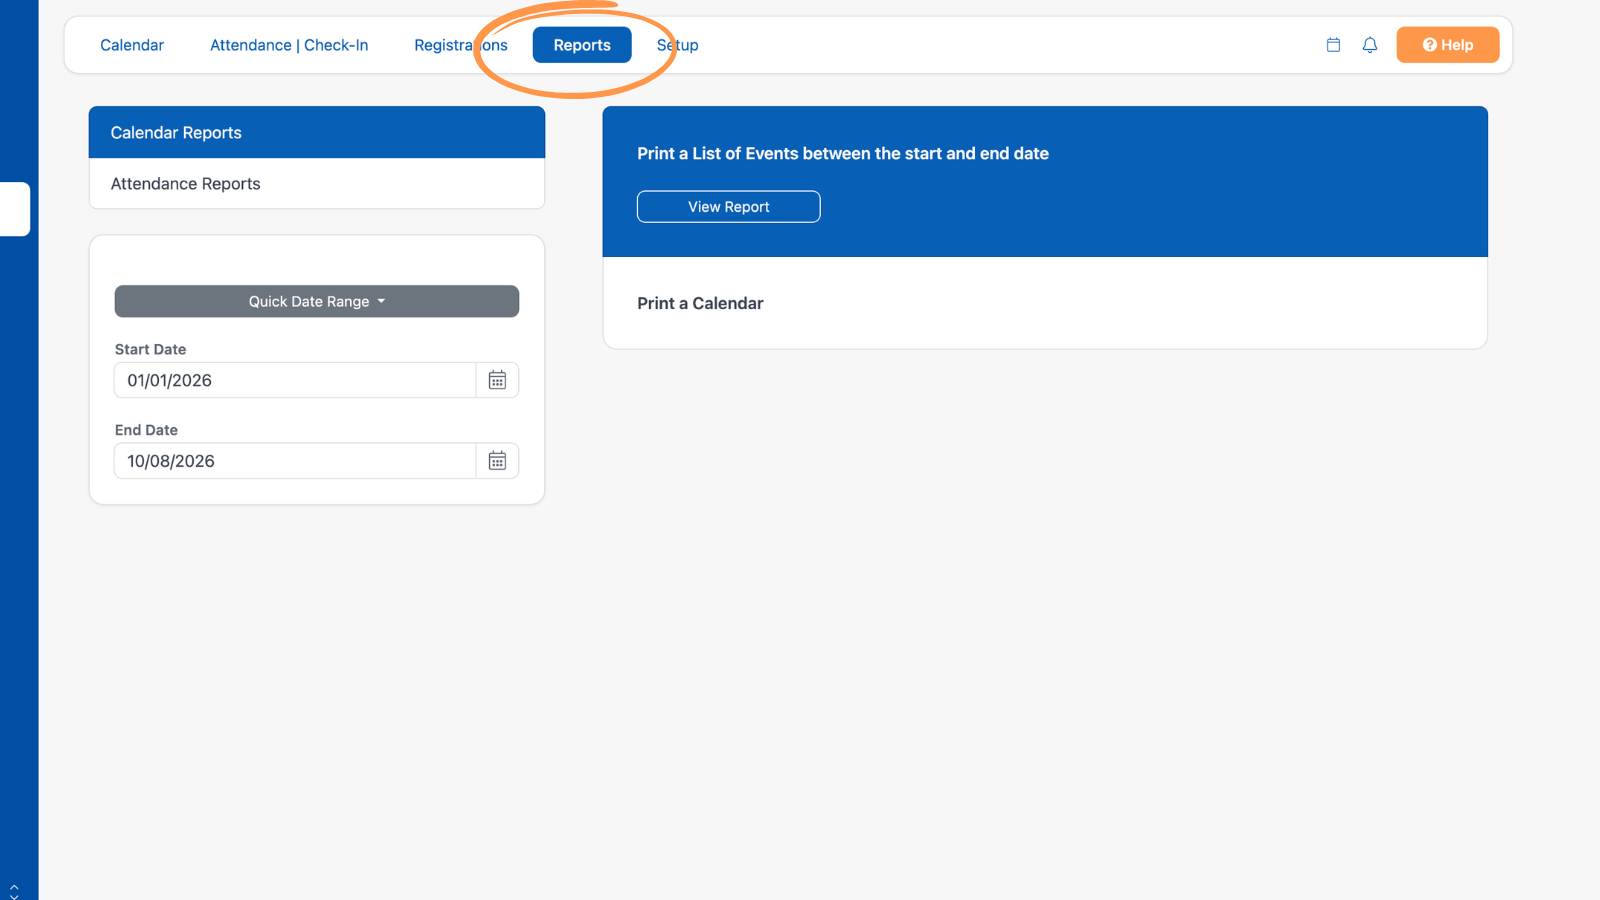1600x900 pixels.
Task: Select Calendar Reports in the list
Action: tap(317, 132)
